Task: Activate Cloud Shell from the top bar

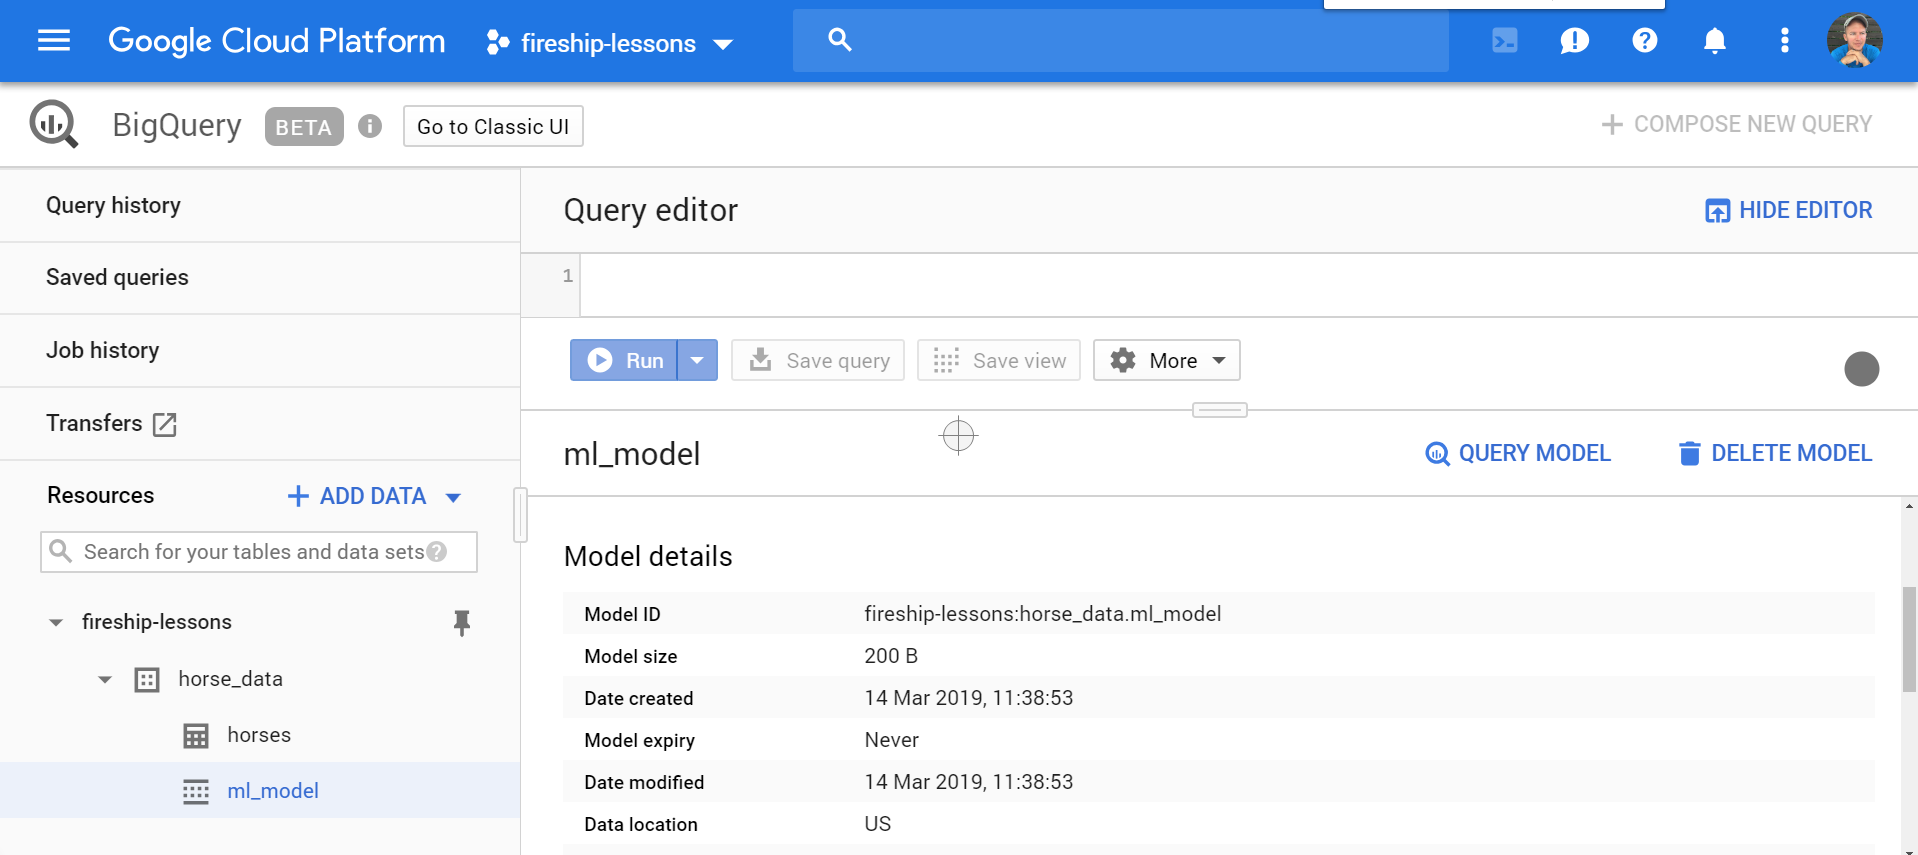Action: [x=1504, y=41]
